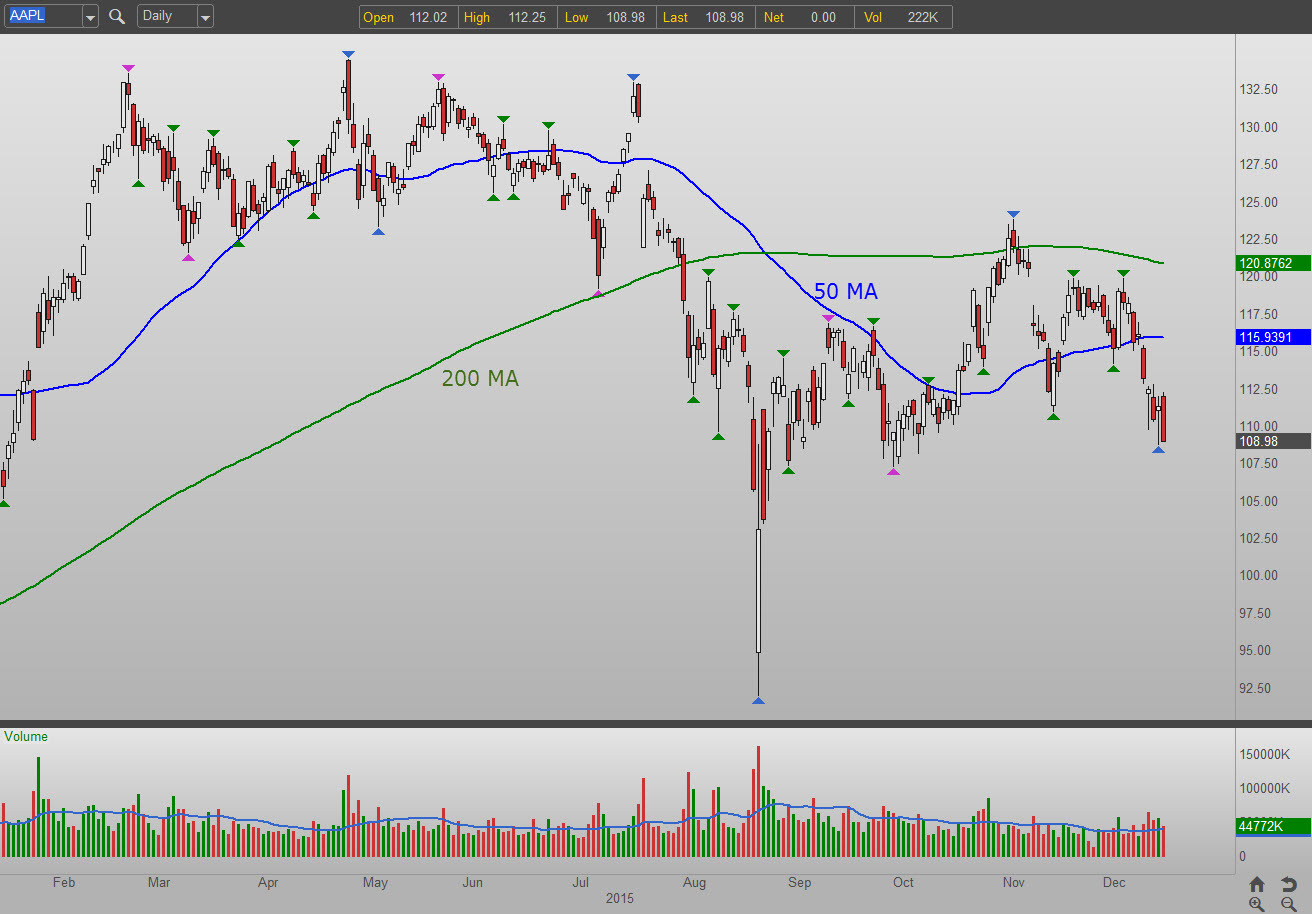
Task: Zoom in with the plus magnifier icon
Action: 1257,904
